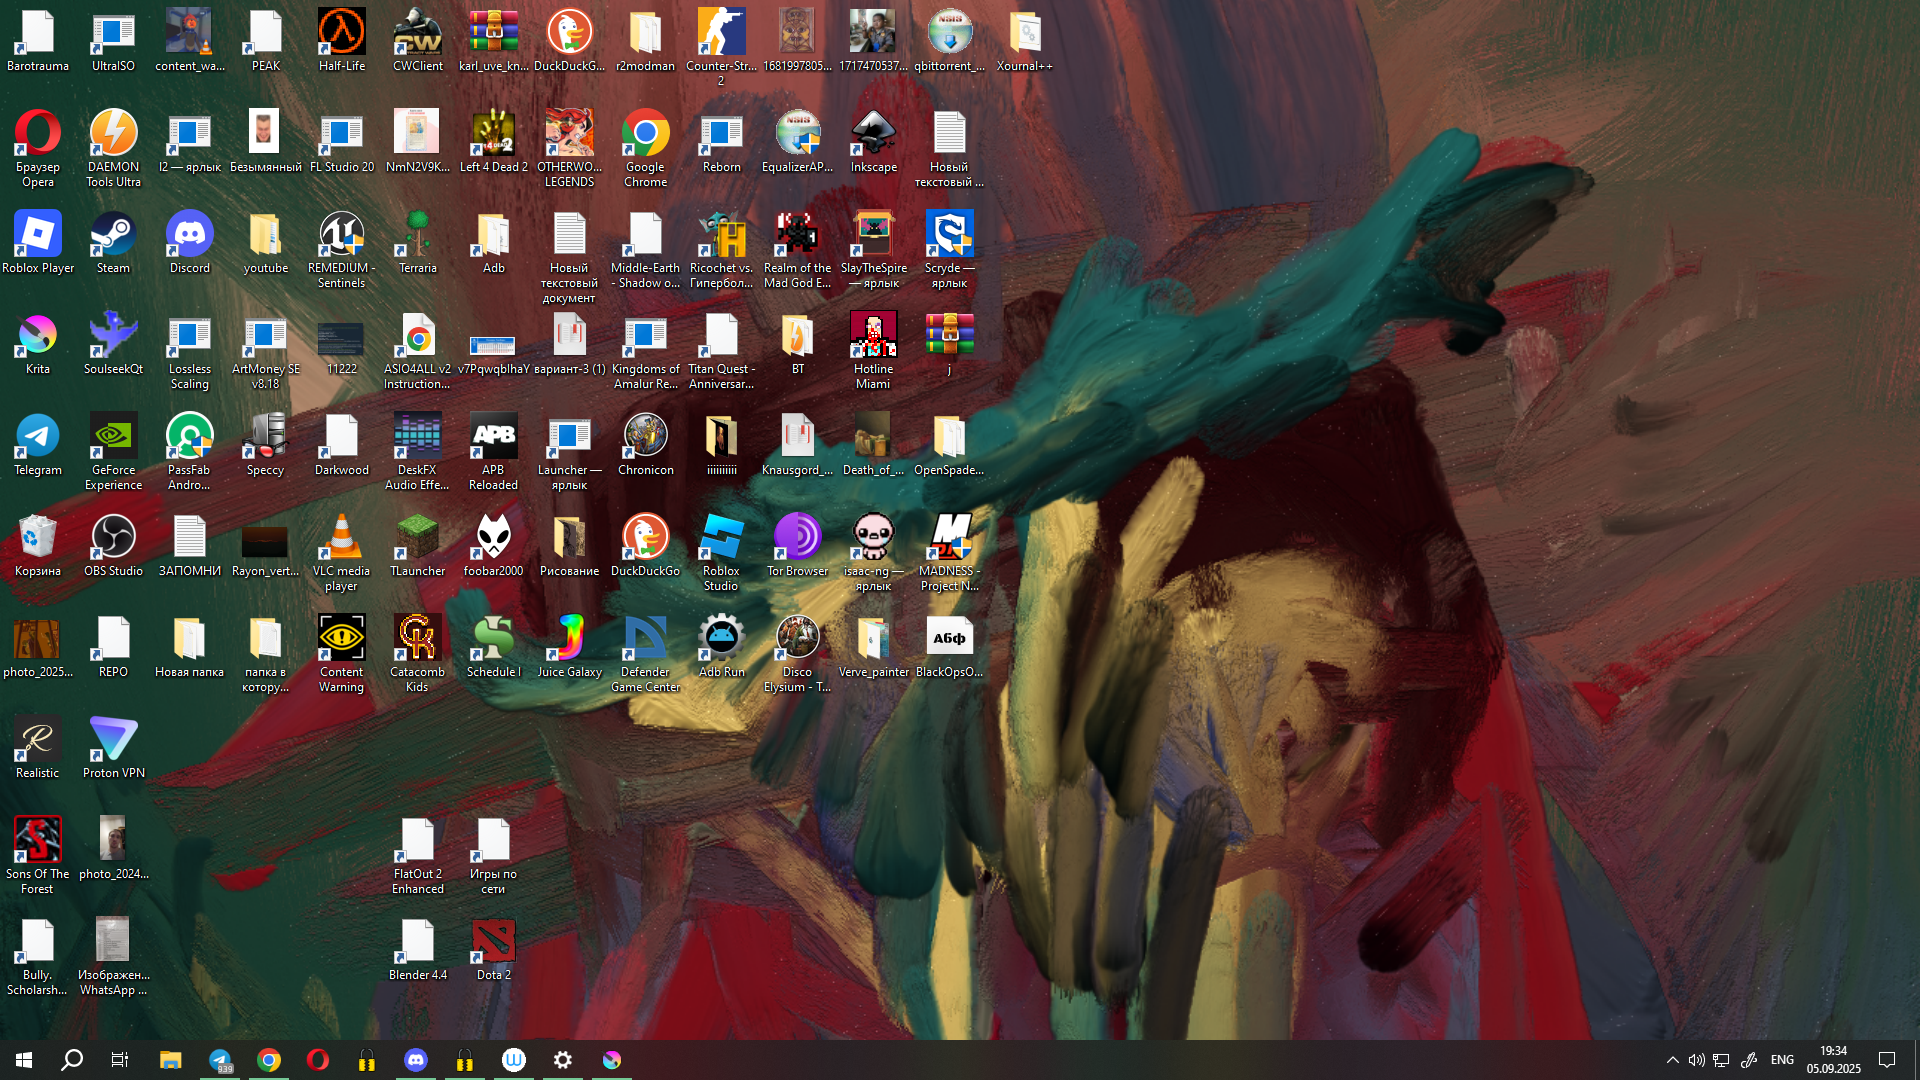Open the Tor Browser shortcut
The height and width of the screenshot is (1080, 1920).
(x=797, y=546)
